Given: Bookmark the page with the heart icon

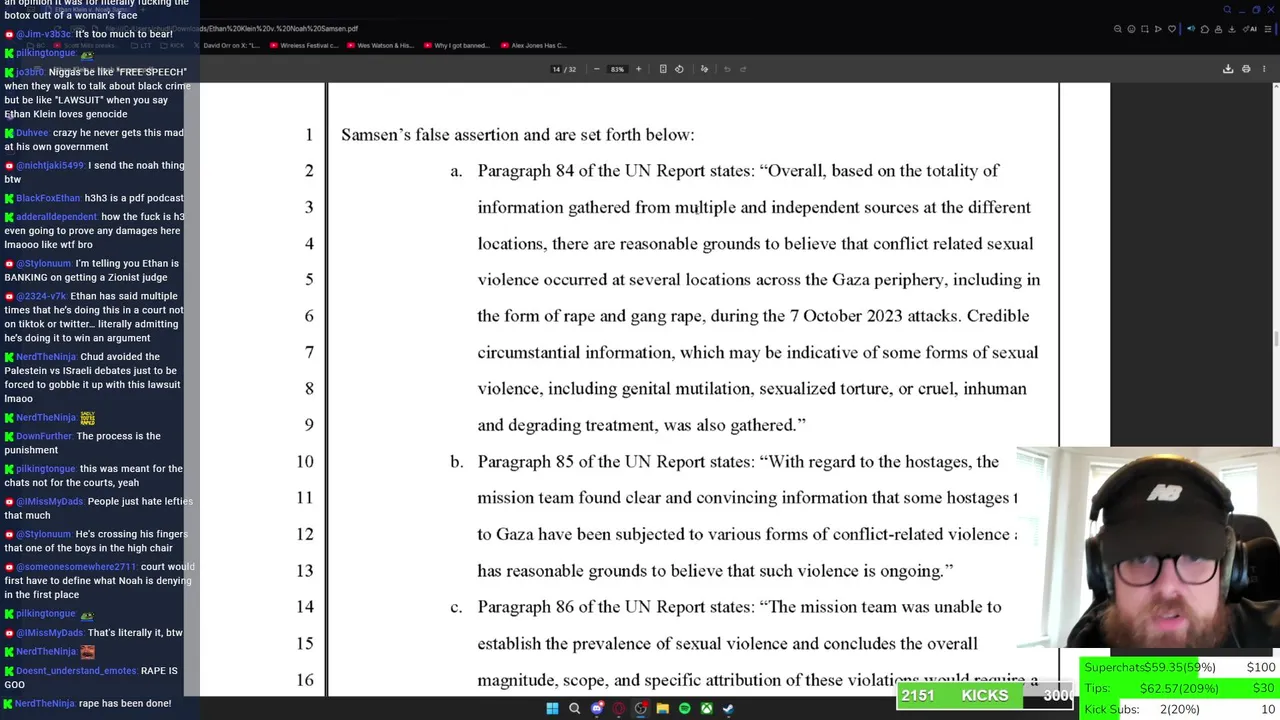Looking at the screenshot, I should point(1172,29).
